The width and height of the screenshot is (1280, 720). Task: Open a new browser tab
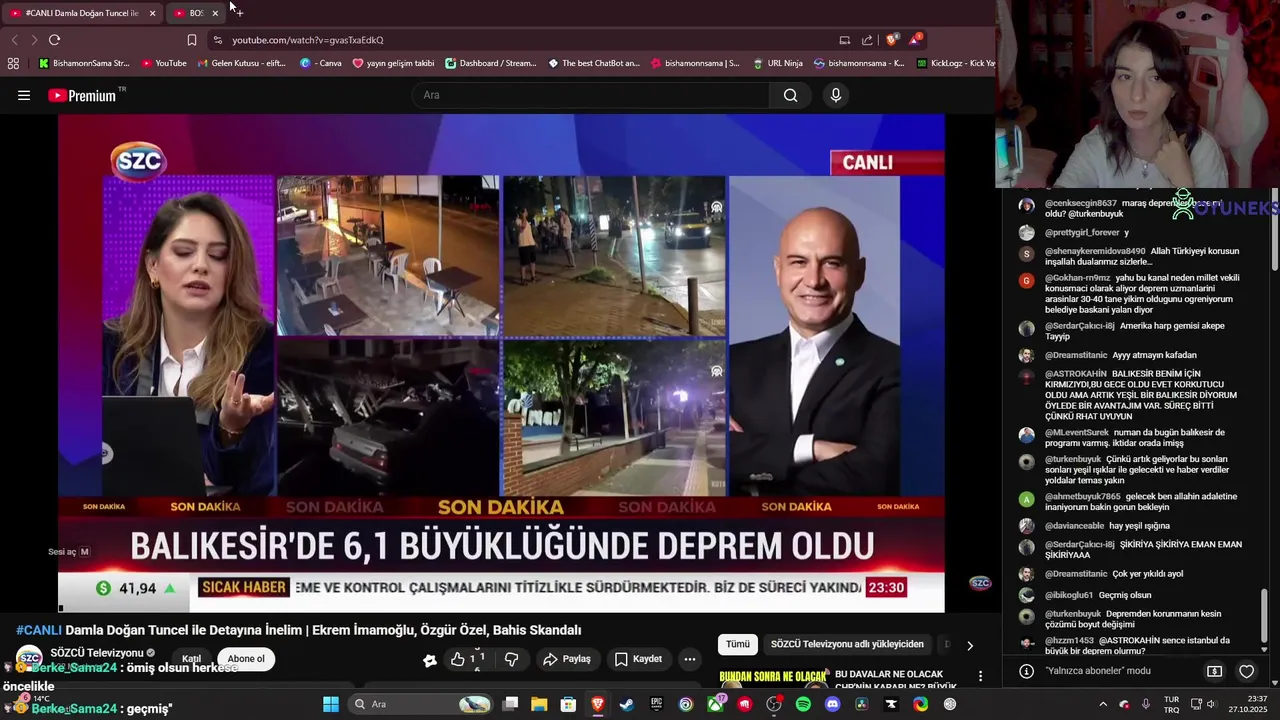tap(238, 13)
